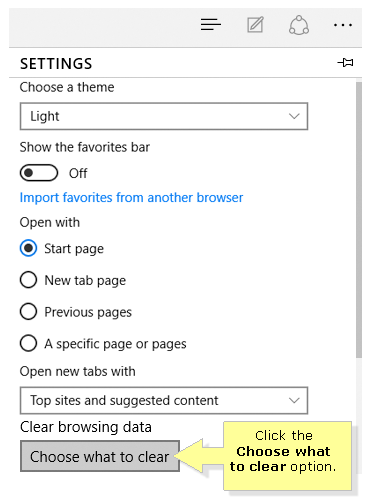Click the Make a Web Note icon
This screenshot has width=366, height=500.
[255, 25]
